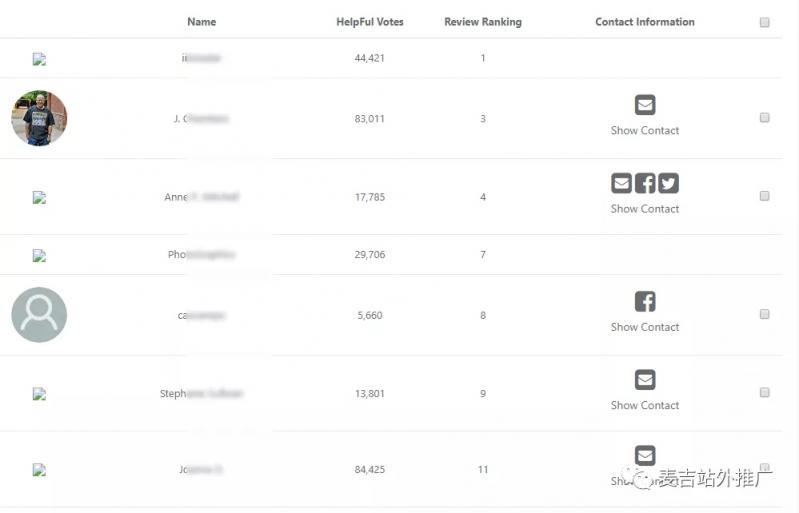Image resolution: width=799 pixels, height=513 pixels.
Task: Click the email icon for rank 11 reviewer
Action: click(x=645, y=455)
